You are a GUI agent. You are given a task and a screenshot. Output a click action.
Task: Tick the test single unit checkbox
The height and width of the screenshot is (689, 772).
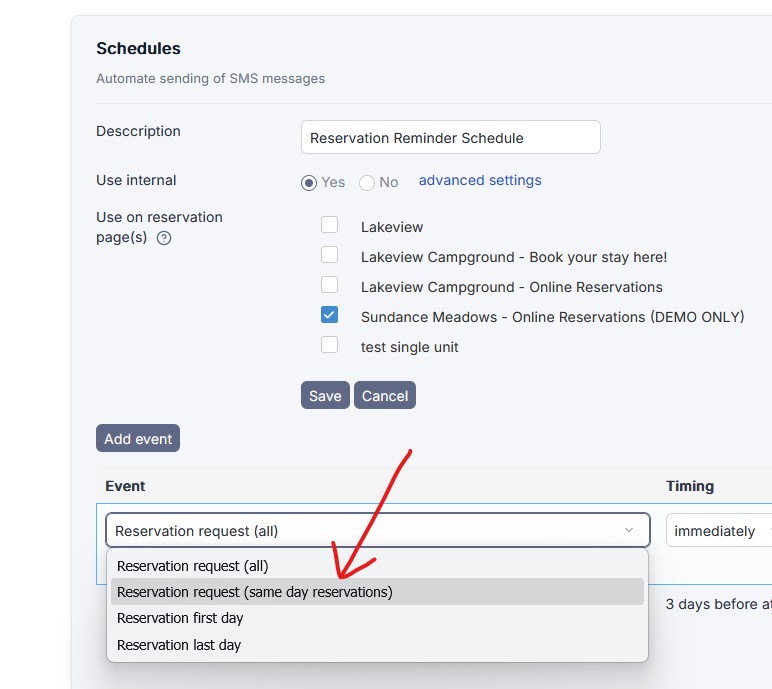(x=329, y=345)
